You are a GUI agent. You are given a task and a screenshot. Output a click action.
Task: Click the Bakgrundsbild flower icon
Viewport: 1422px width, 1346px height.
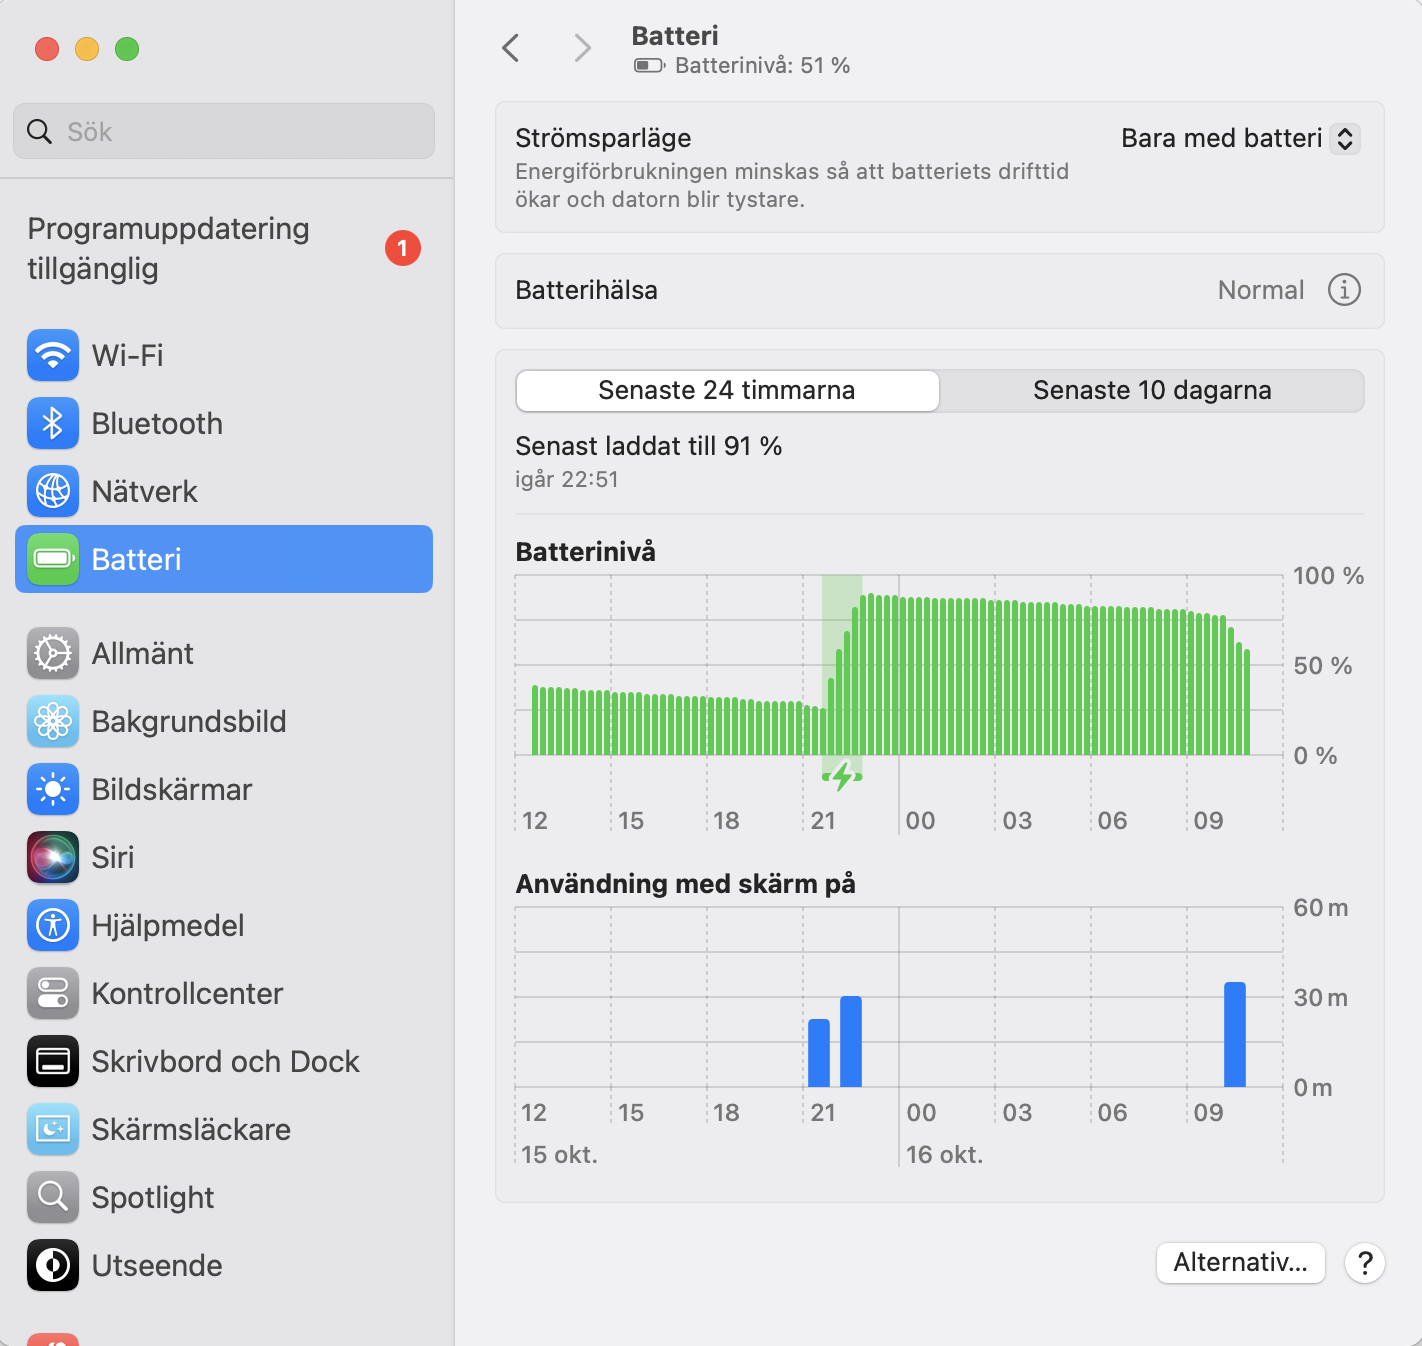tap(53, 721)
